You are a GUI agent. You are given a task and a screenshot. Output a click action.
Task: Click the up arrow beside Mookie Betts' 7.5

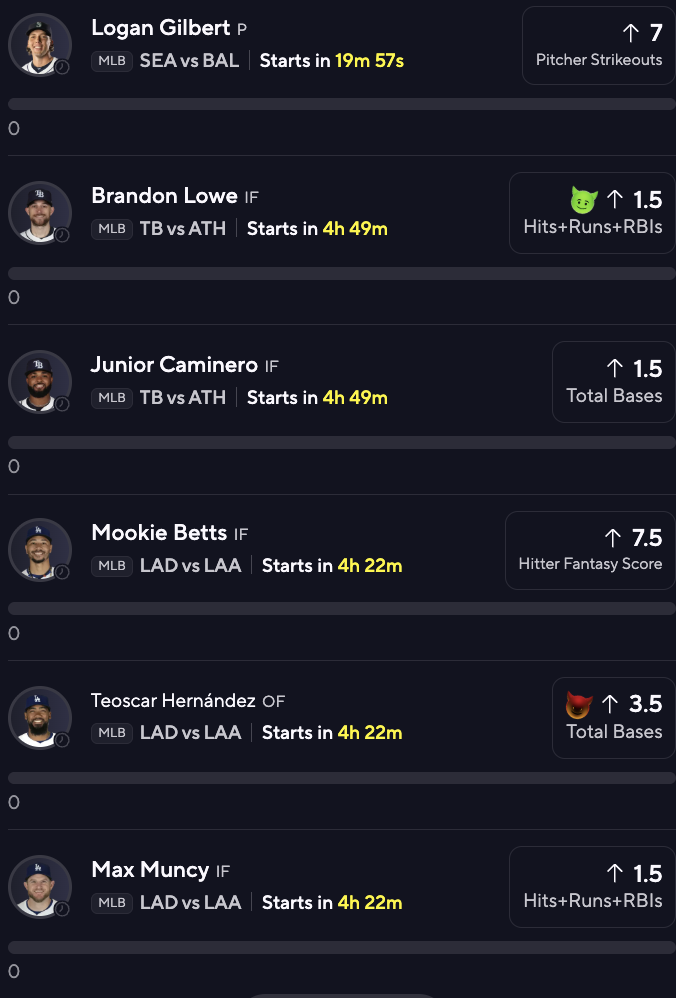coord(613,538)
